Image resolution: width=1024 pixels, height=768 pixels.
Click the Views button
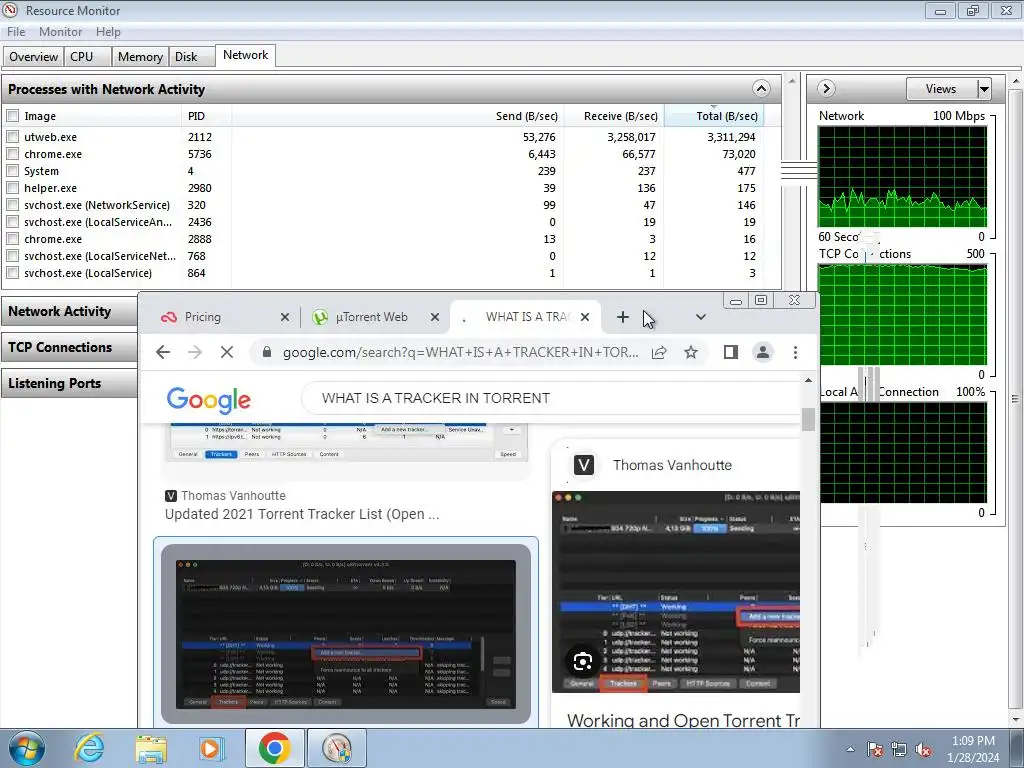coord(941,89)
